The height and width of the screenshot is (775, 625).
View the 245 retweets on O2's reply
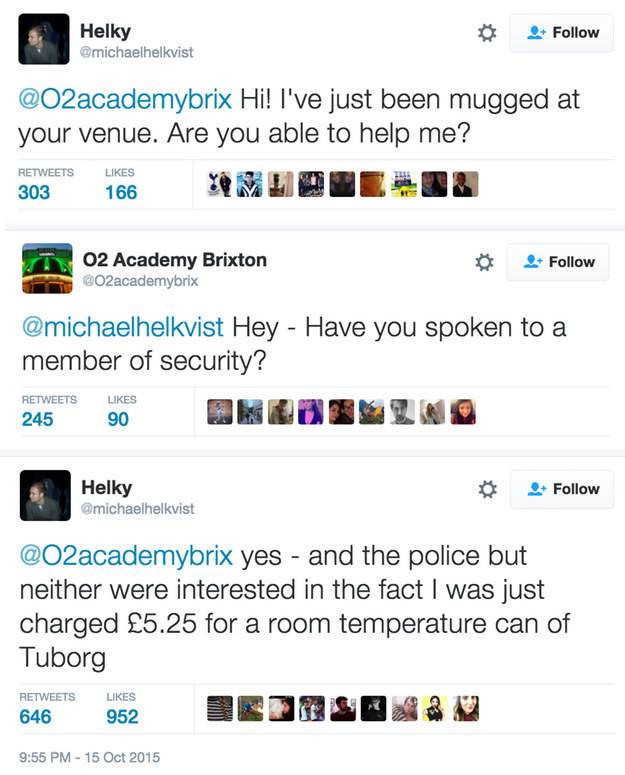tap(38, 419)
